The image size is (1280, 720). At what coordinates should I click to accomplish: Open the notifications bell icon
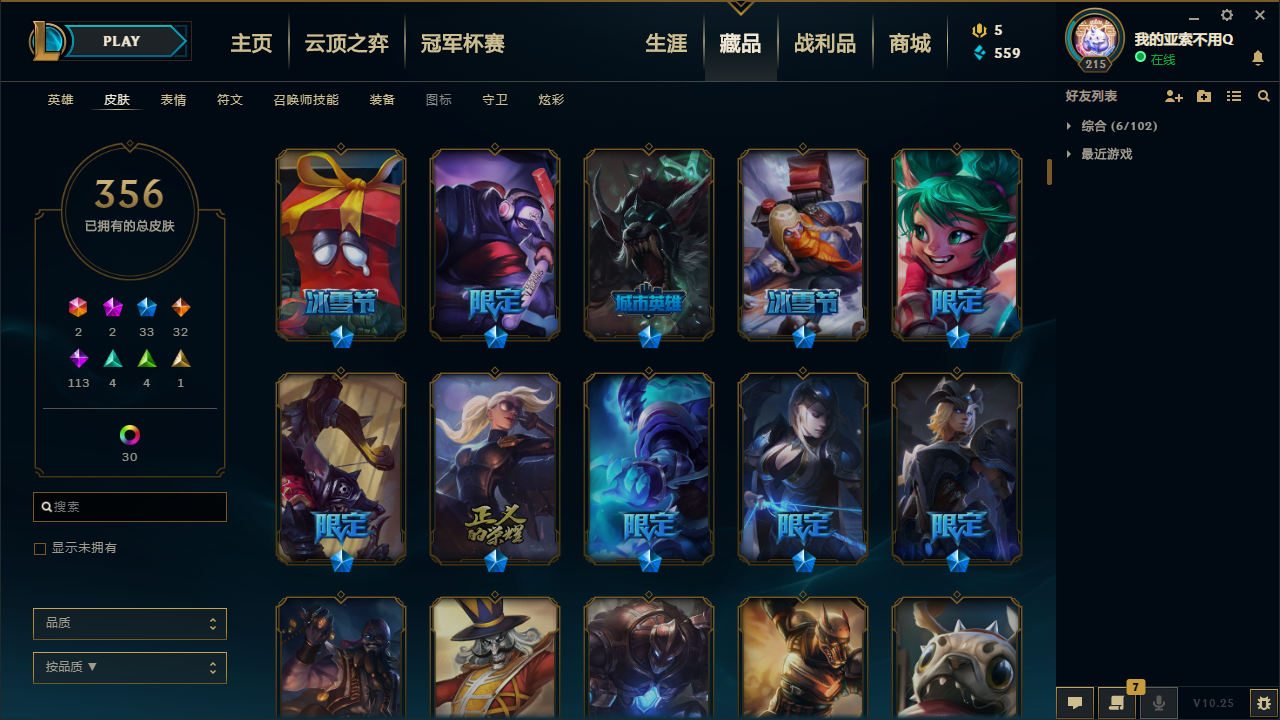tap(1258, 59)
